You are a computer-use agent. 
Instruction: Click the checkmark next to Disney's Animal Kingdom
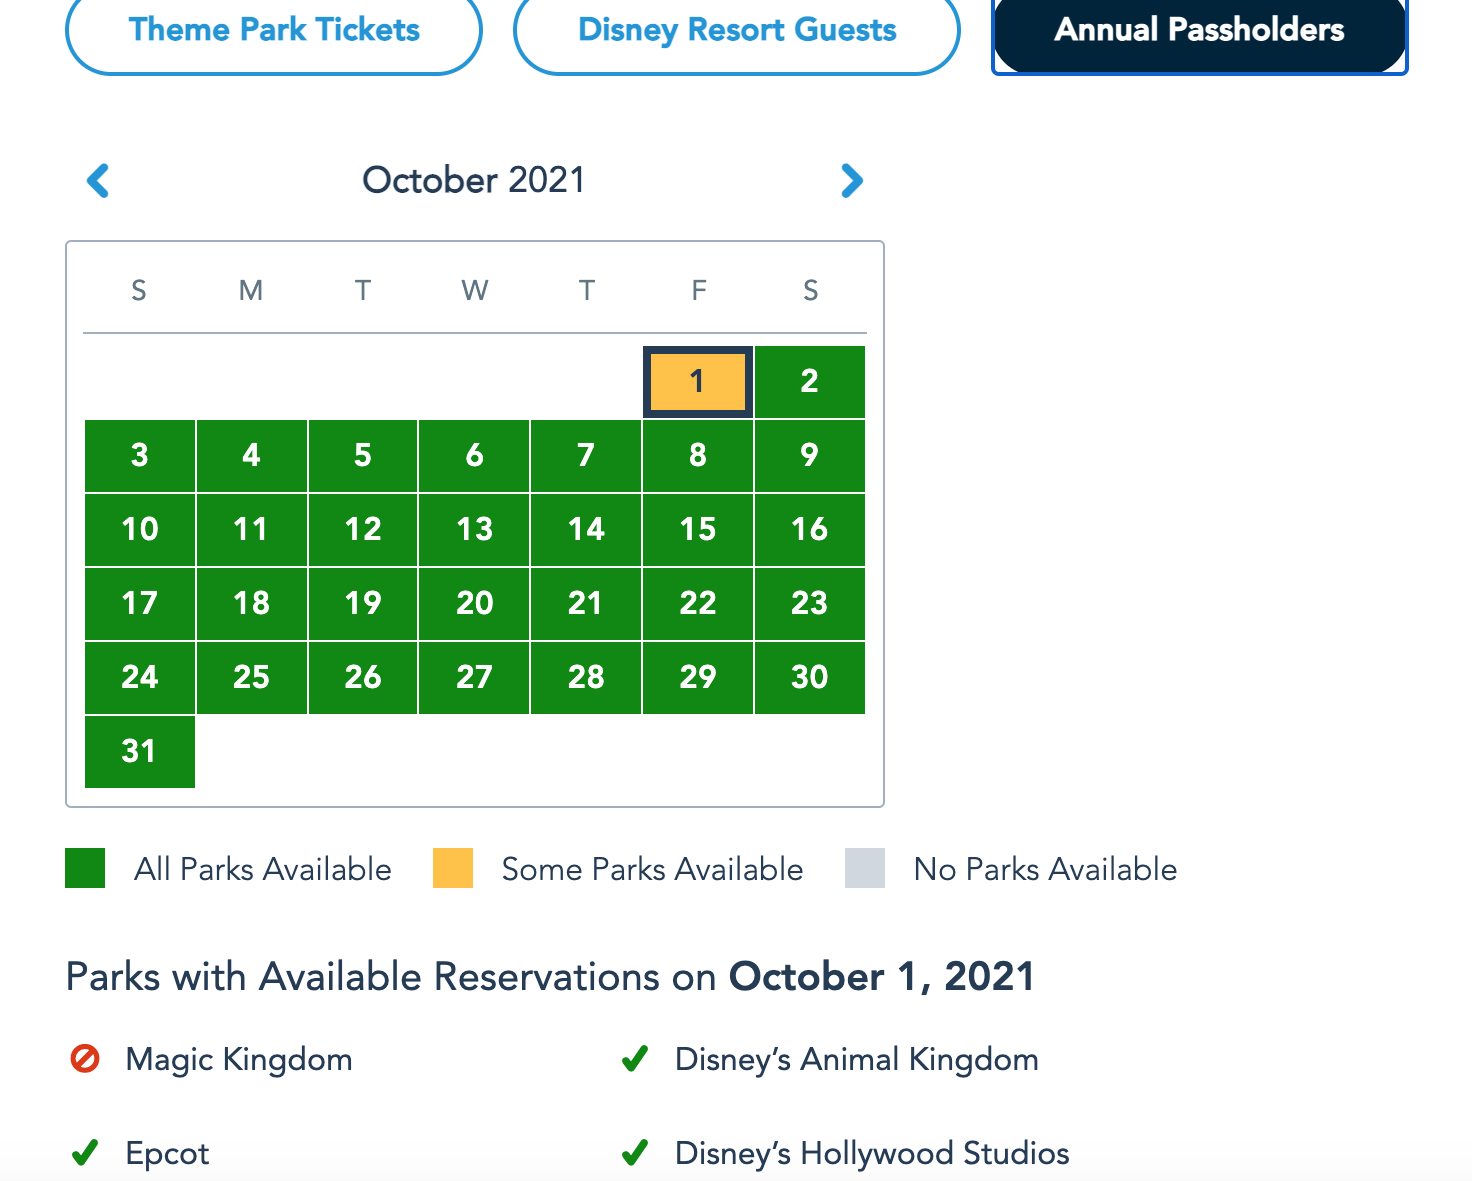[635, 1058]
